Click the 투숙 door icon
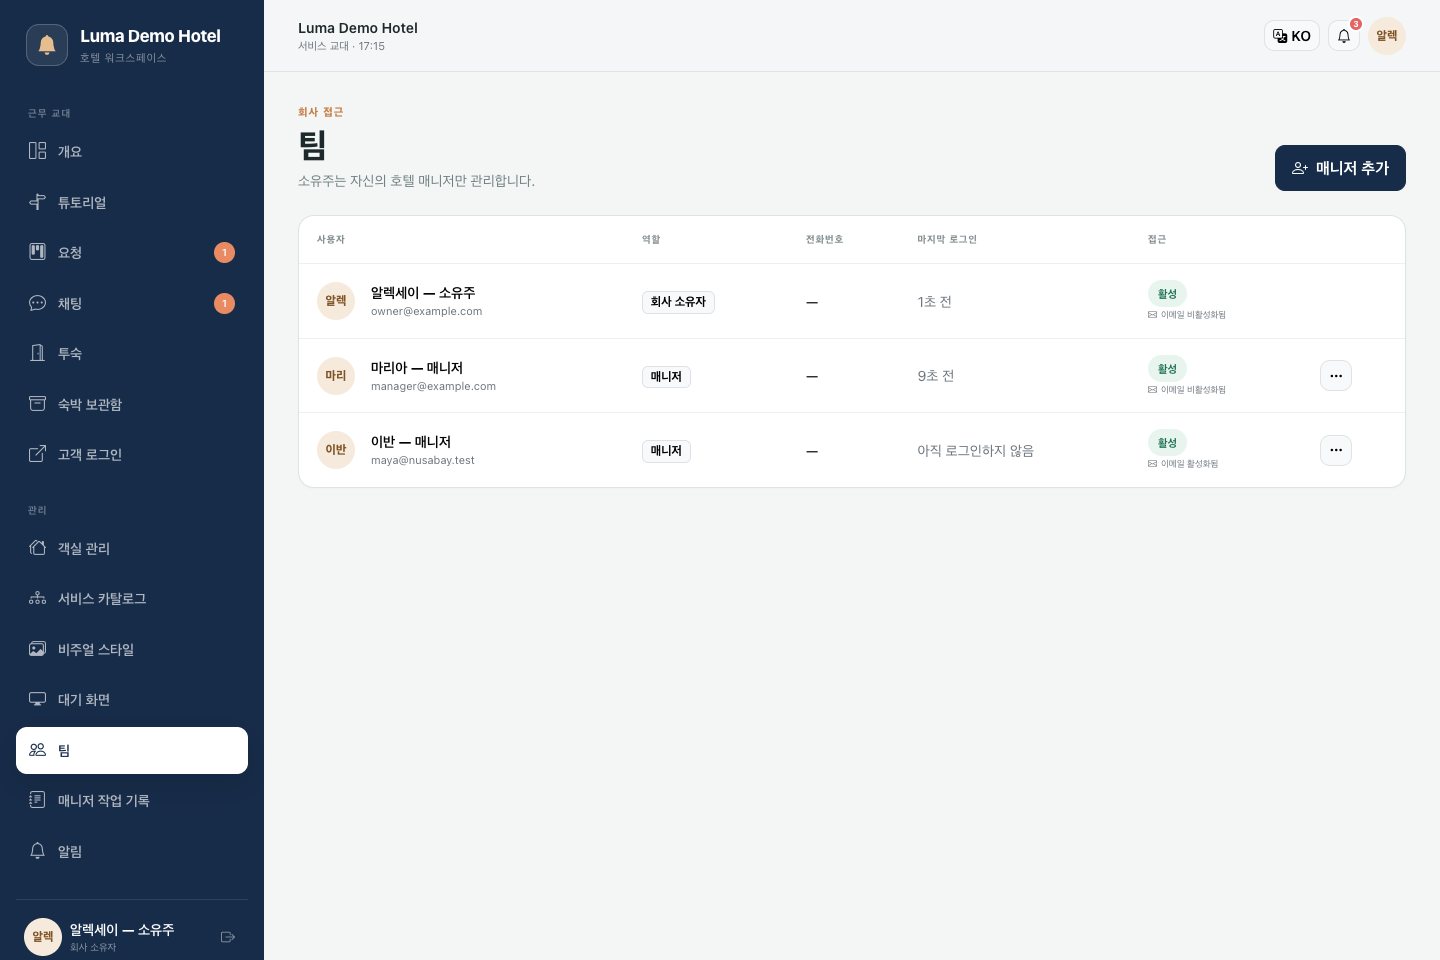1440x960 pixels. (x=37, y=353)
